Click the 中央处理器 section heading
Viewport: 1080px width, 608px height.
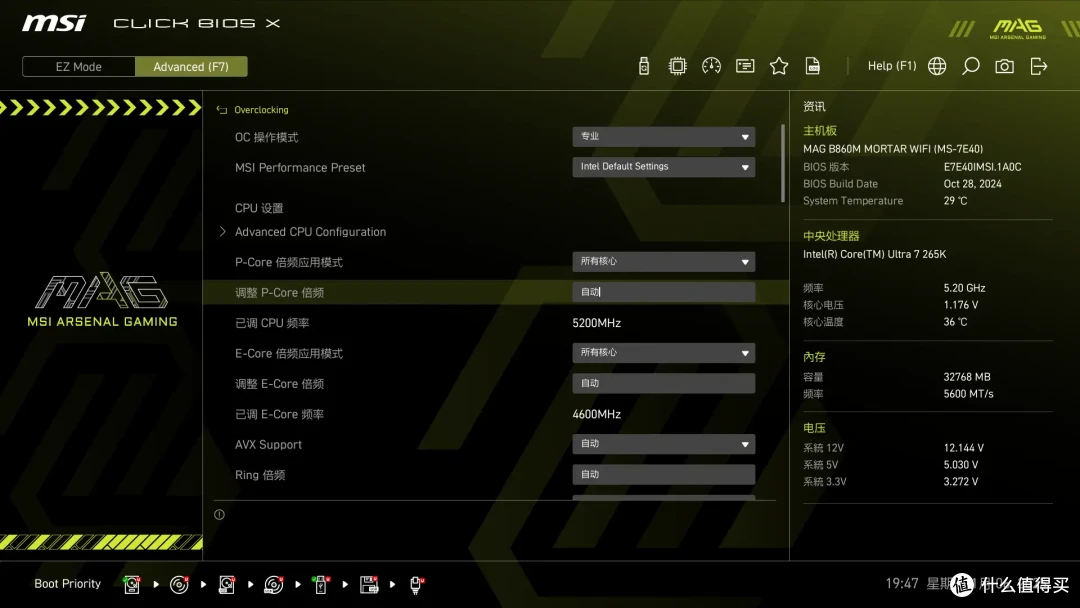[831, 235]
